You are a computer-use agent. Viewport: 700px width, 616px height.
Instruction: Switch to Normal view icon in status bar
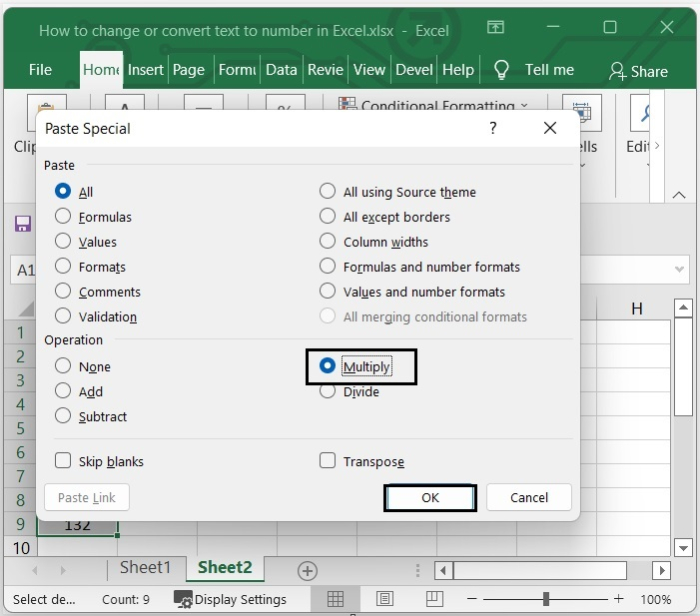click(336, 599)
